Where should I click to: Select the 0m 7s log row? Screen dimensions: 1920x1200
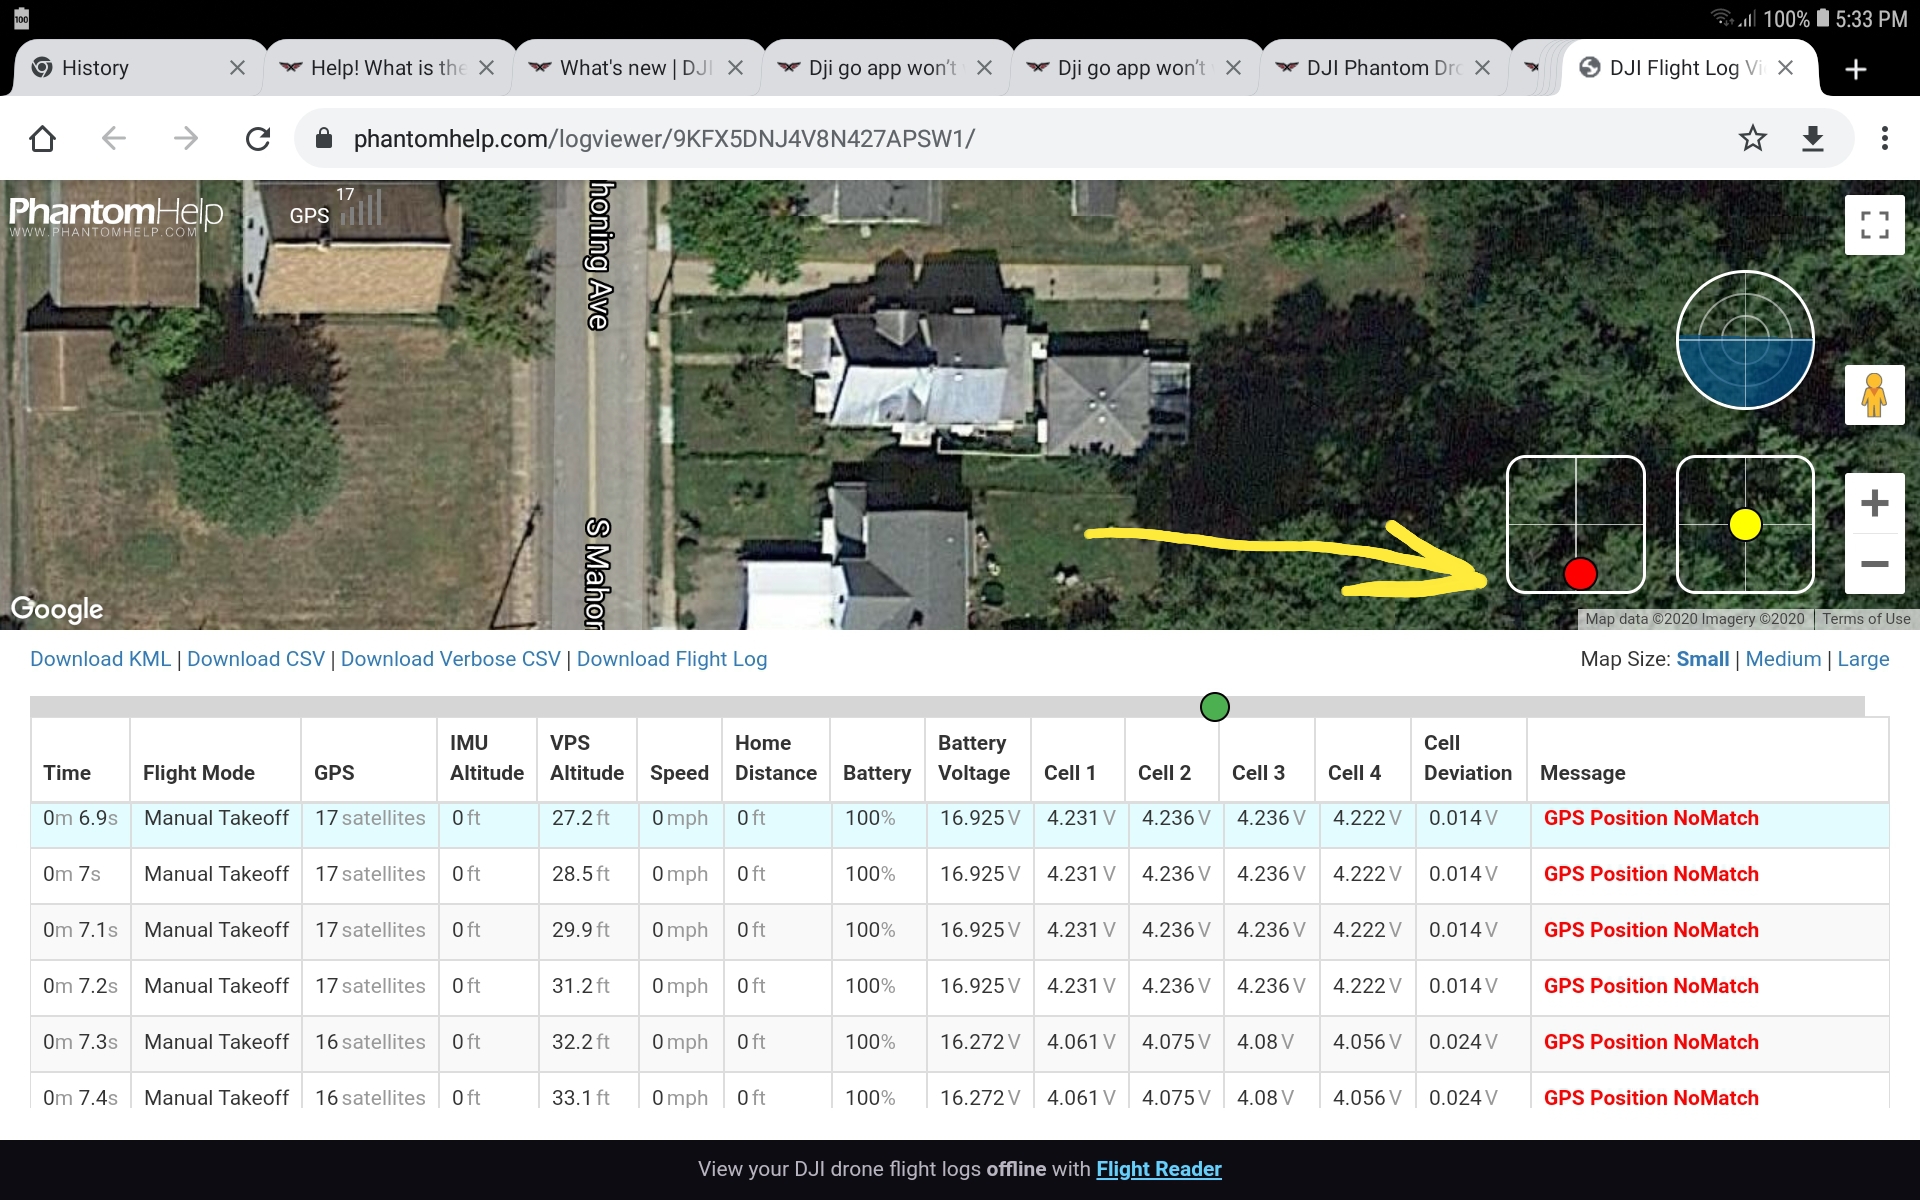960,875
